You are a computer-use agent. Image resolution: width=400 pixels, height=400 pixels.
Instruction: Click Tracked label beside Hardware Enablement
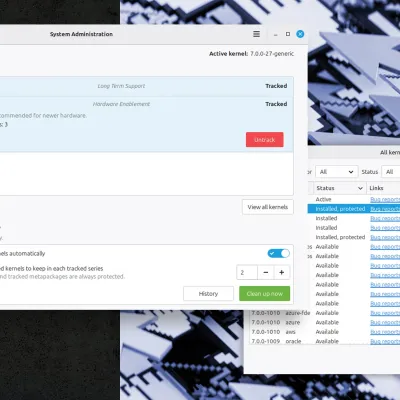point(276,104)
